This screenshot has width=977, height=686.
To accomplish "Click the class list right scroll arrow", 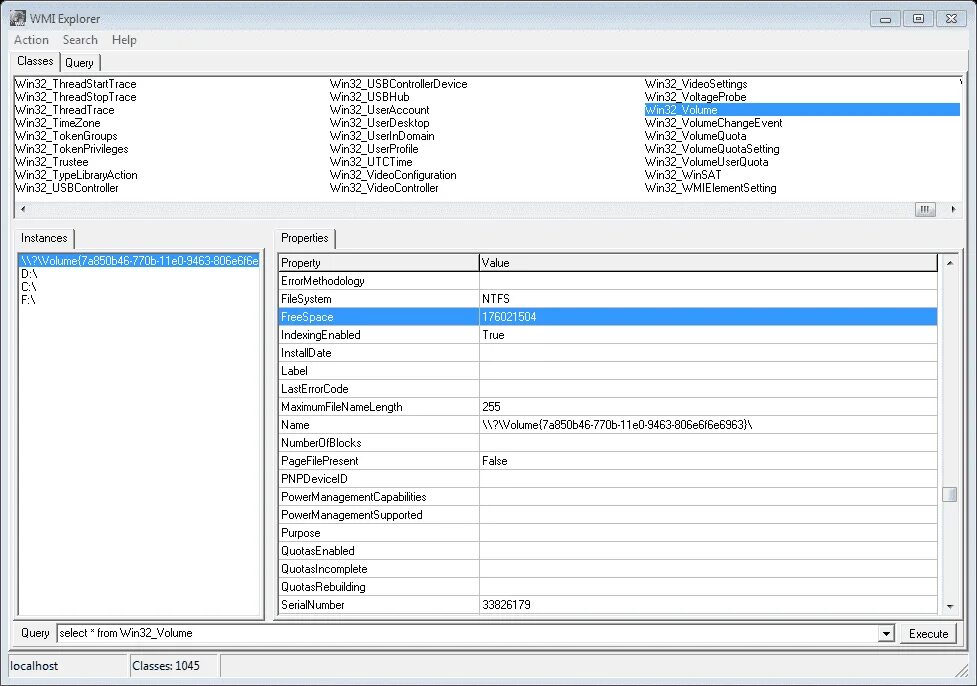I will tap(953, 209).
